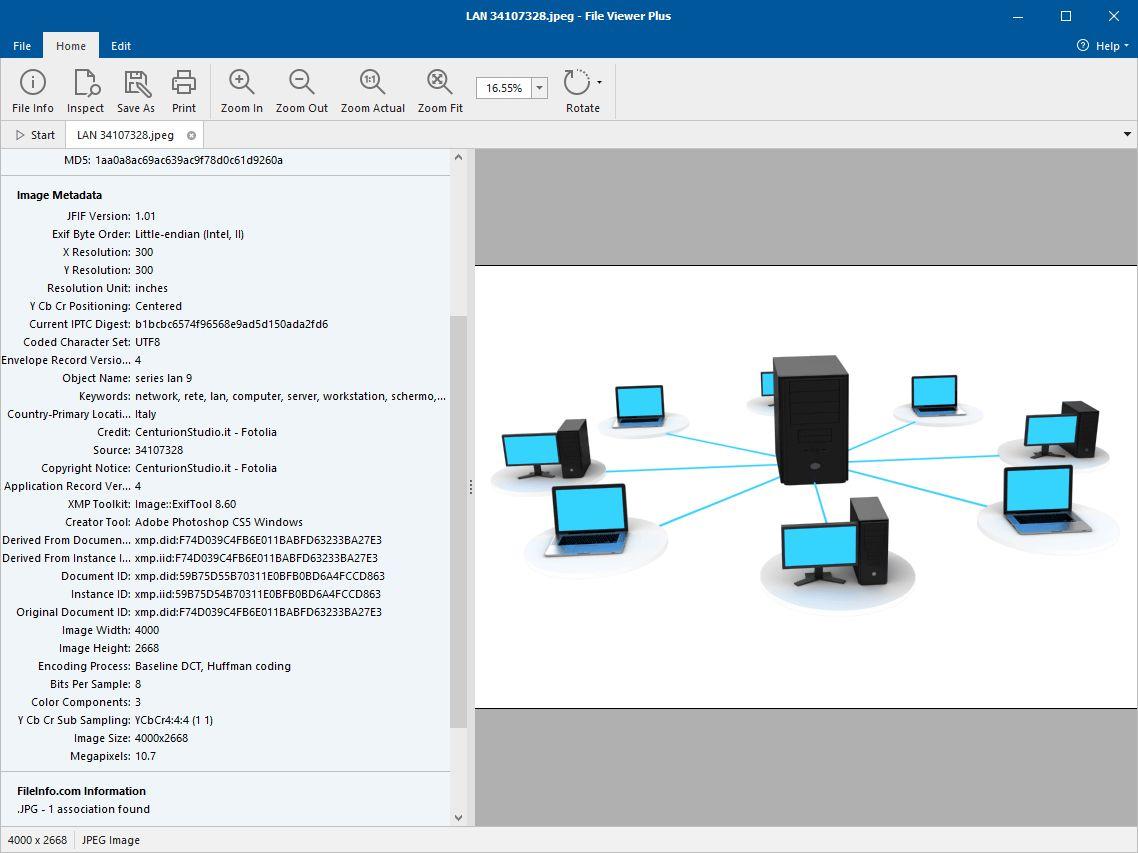Select the Keywords value text
1138x853 pixels.
point(290,396)
